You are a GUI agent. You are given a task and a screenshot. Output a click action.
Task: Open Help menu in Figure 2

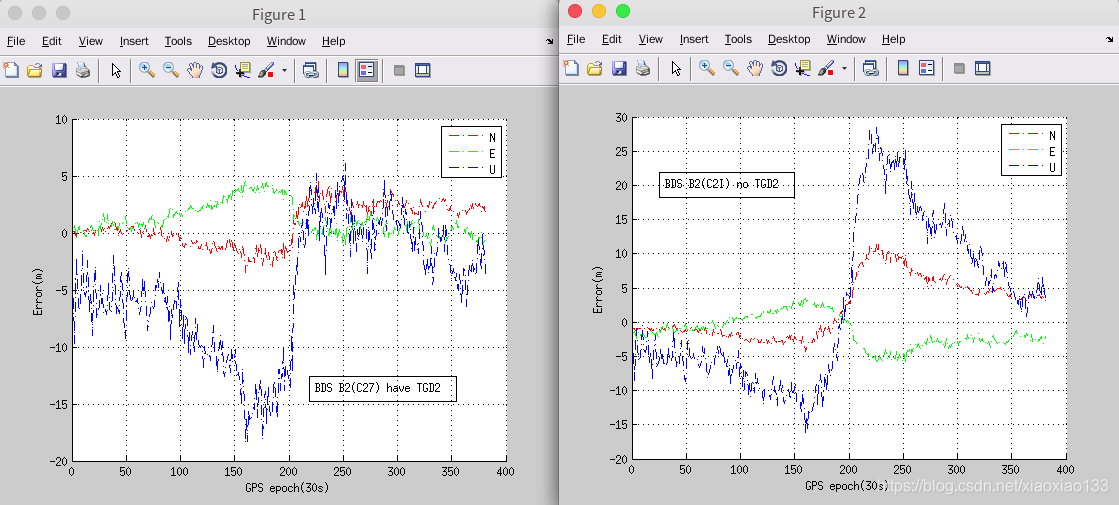coord(893,39)
